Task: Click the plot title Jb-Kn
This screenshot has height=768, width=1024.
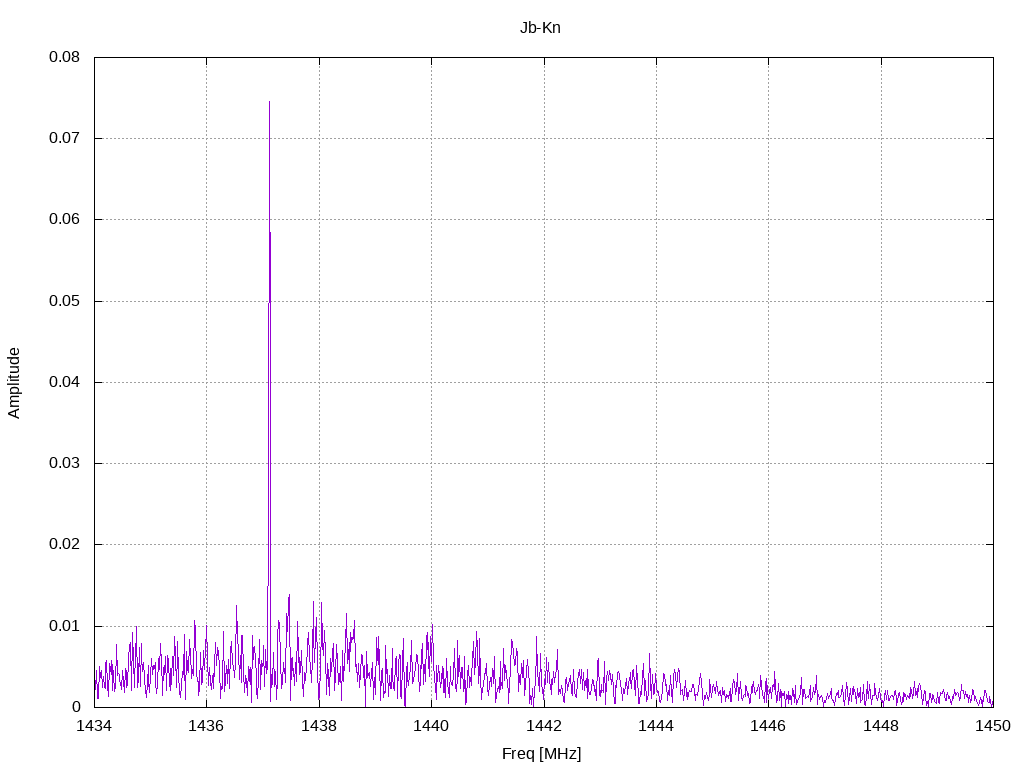Action: (x=540, y=27)
